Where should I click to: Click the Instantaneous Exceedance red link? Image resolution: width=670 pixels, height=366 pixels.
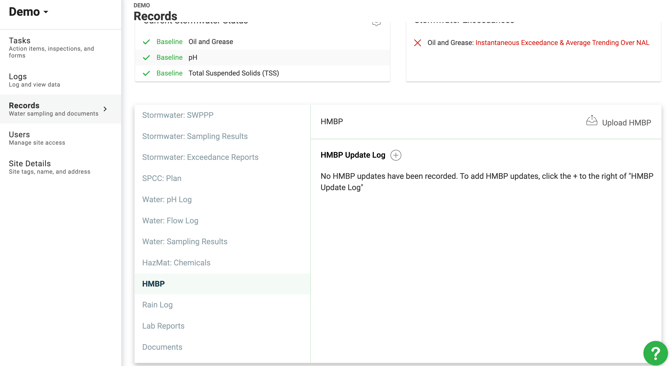tap(562, 43)
